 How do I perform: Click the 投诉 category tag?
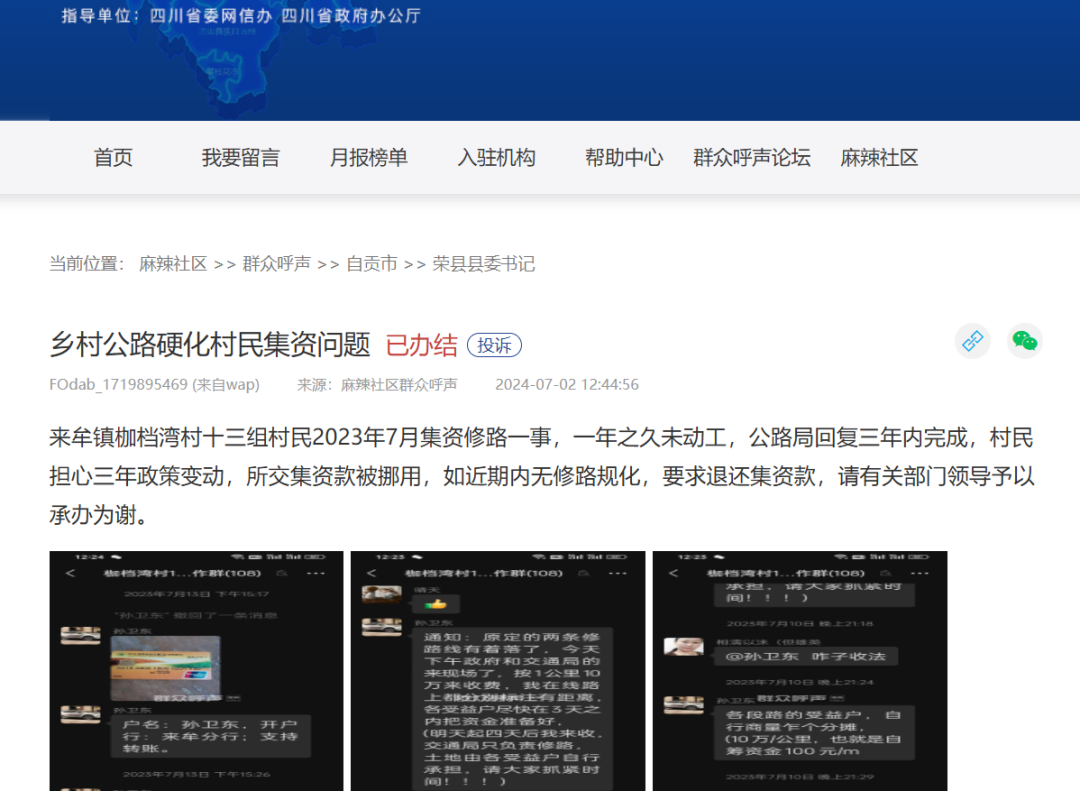494,346
